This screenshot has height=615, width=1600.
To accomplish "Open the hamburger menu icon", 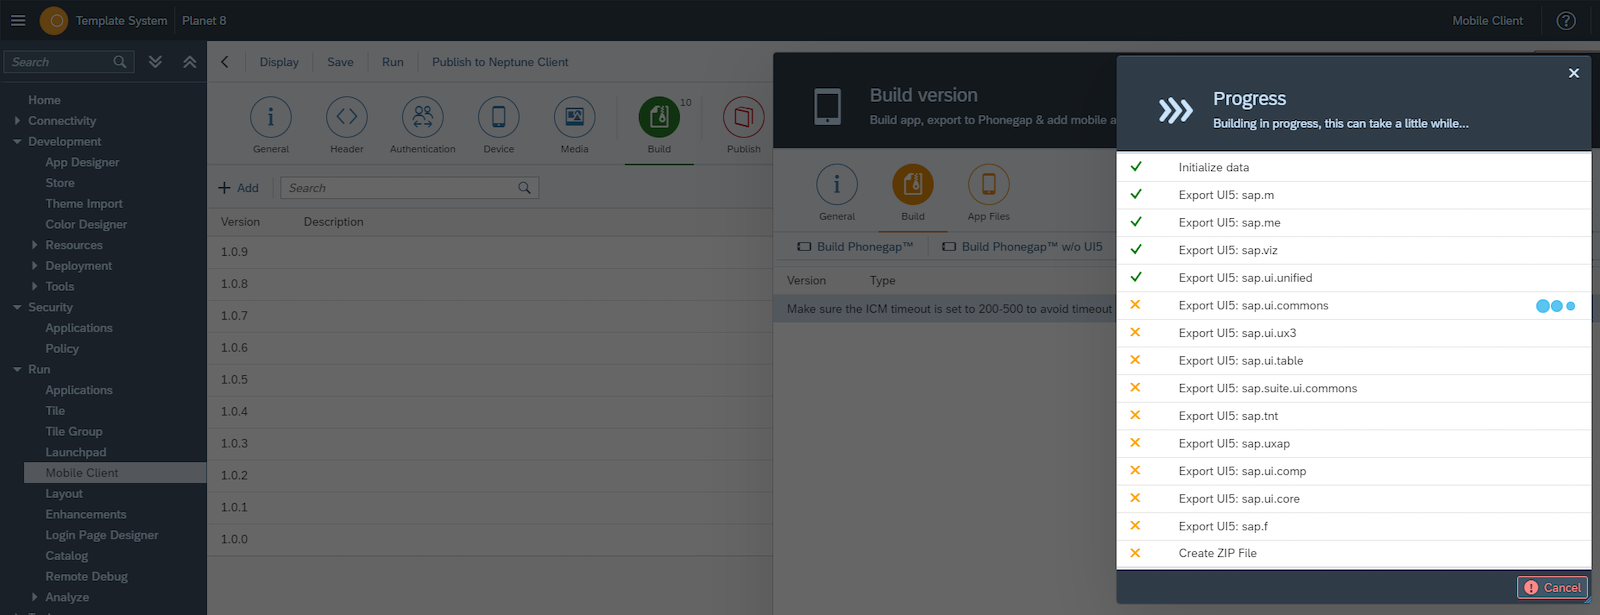I will pyautogui.click(x=18, y=20).
